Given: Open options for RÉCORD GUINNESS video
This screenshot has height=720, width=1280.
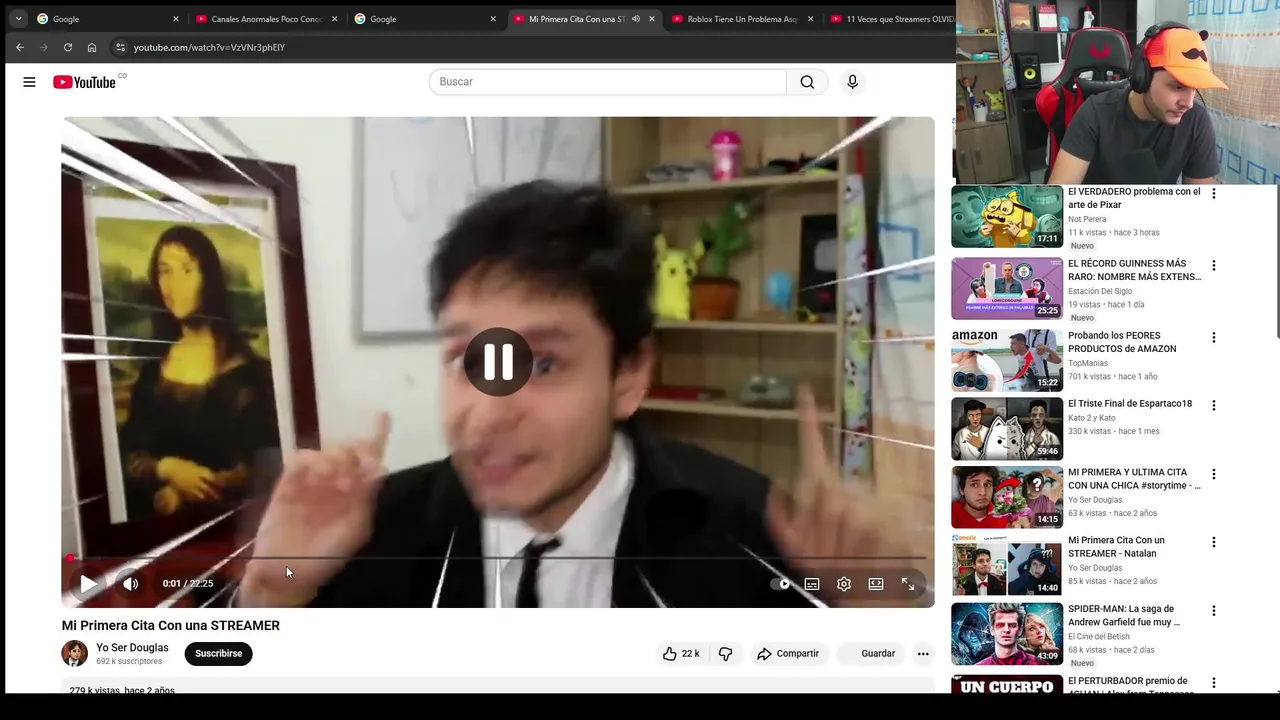Looking at the screenshot, I should click(1214, 265).
